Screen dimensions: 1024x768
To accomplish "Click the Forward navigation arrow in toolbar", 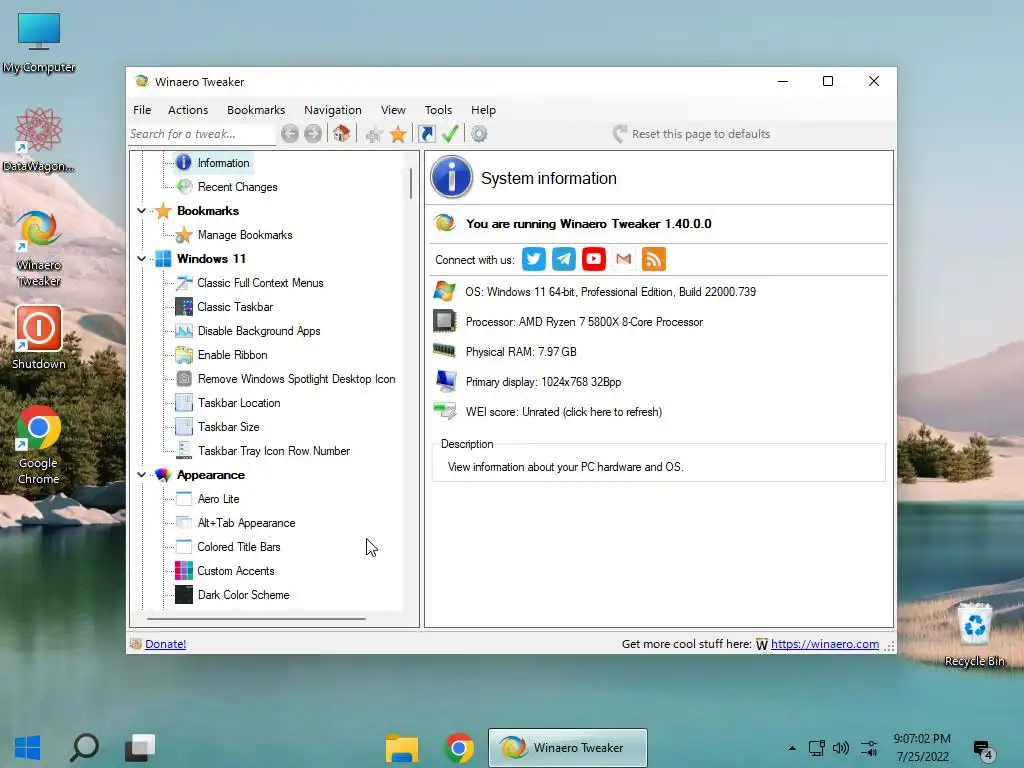I will tap(313, 134).
